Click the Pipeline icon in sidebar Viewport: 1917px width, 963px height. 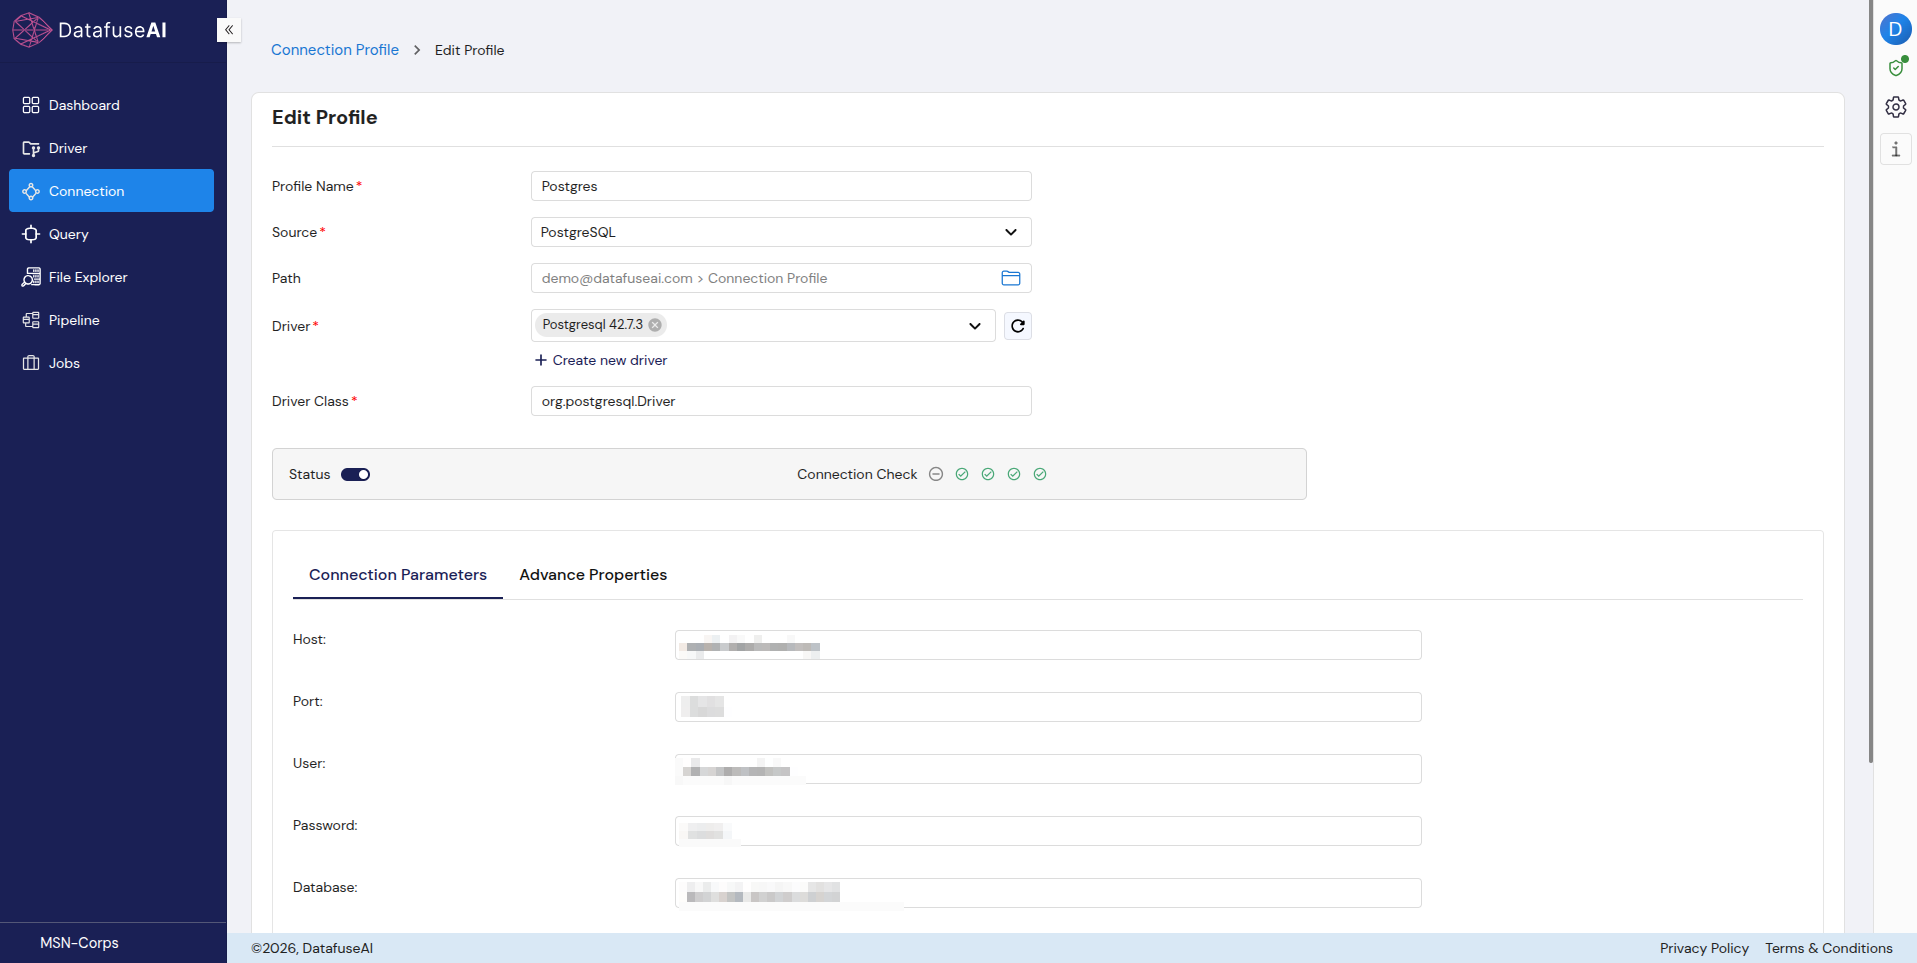coord(31,320)
